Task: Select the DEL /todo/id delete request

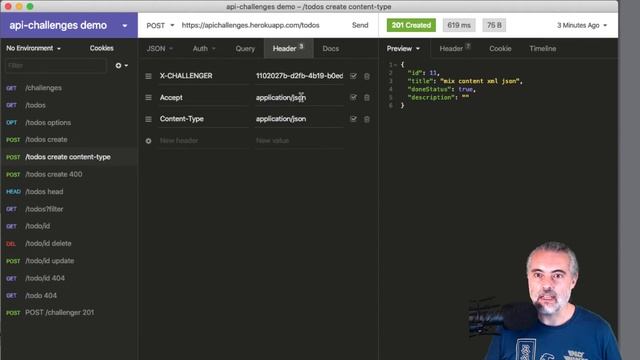Action: 69,243
